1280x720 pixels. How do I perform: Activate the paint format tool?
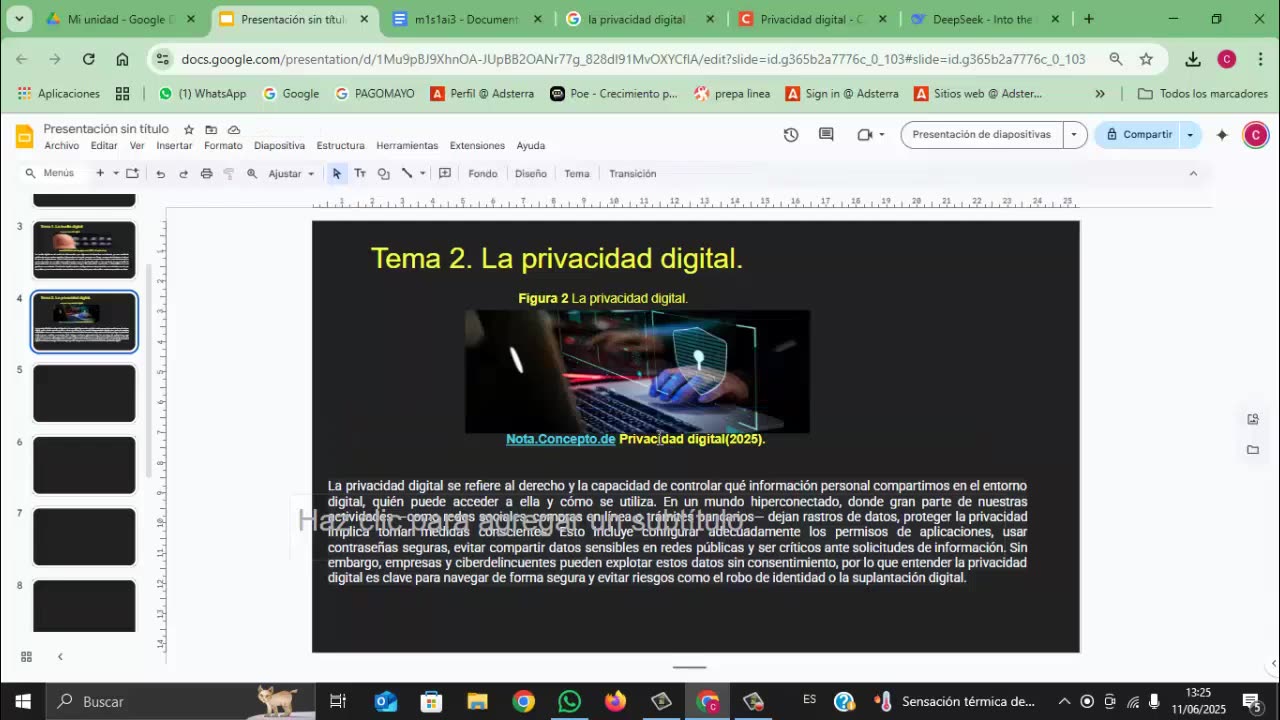228,173
